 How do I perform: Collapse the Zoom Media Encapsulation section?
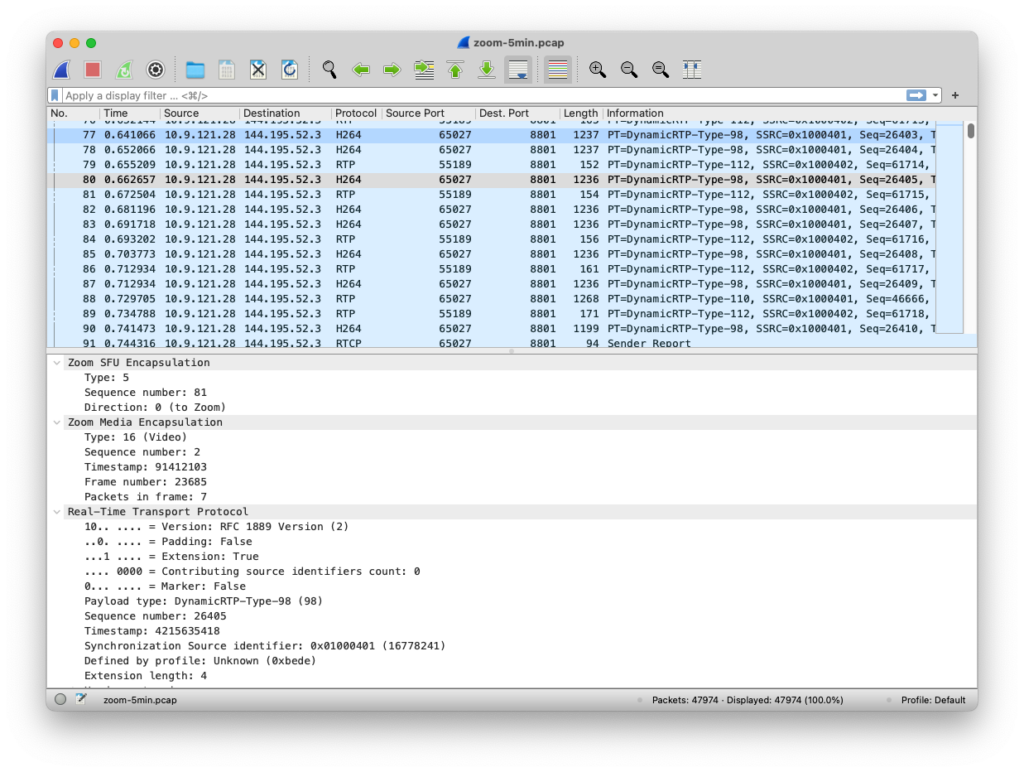point(57,423)
